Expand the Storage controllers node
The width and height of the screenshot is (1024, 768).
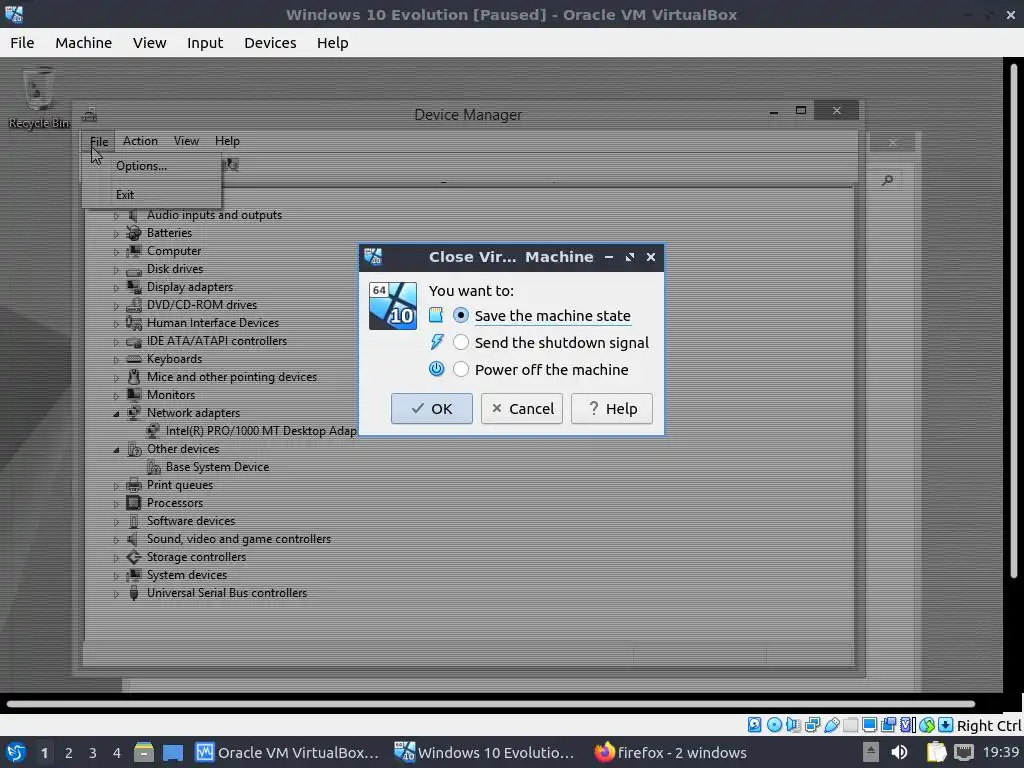(x=116, y=558)
